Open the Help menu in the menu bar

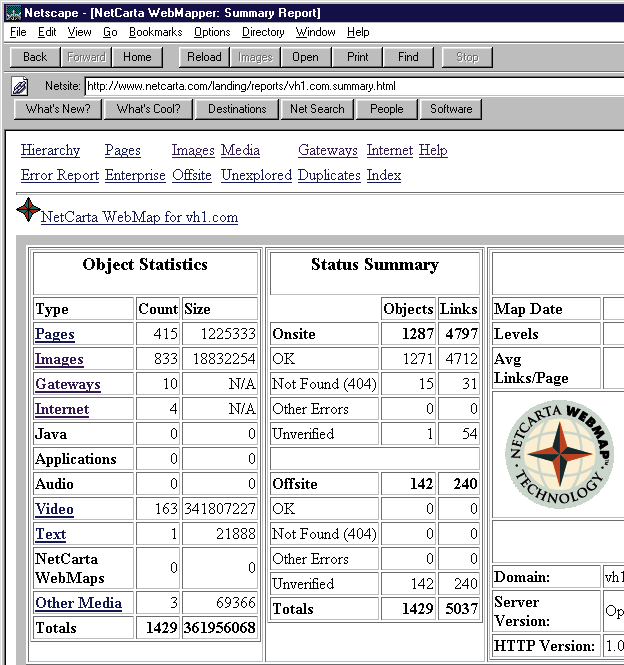[x=358, y=32]
